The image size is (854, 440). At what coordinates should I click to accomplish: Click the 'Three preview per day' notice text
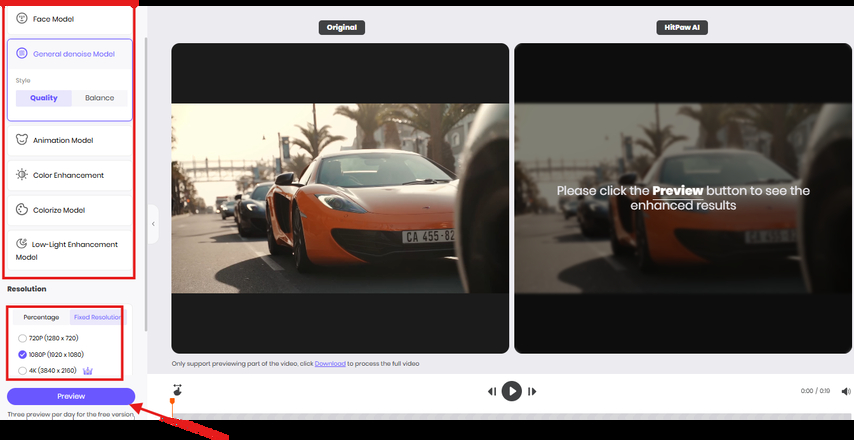click(x=71, y=414)
